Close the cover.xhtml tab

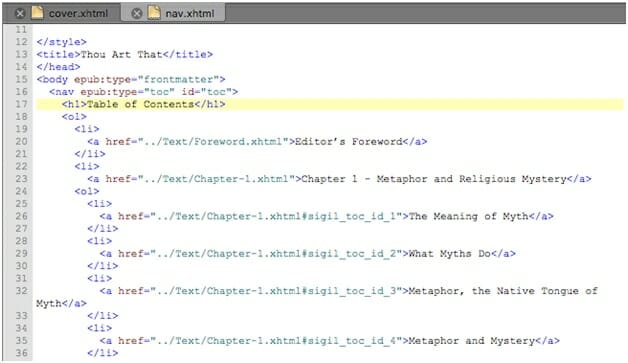click(x=20, y=13)
